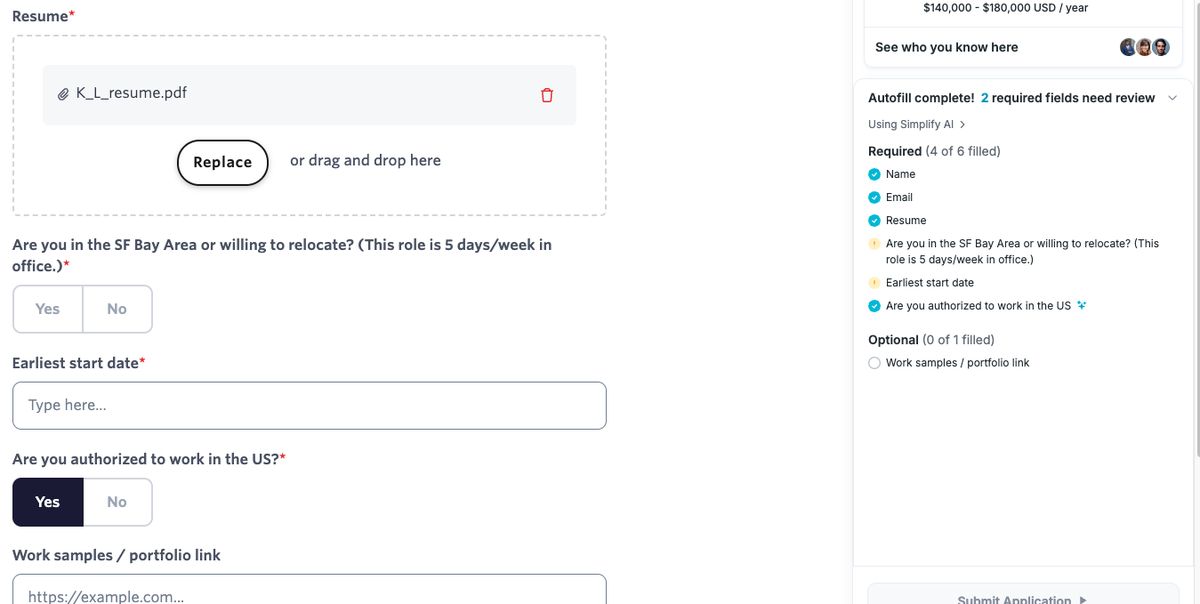Click the connections avatars next to See who you know

(x=1144, y=47)
